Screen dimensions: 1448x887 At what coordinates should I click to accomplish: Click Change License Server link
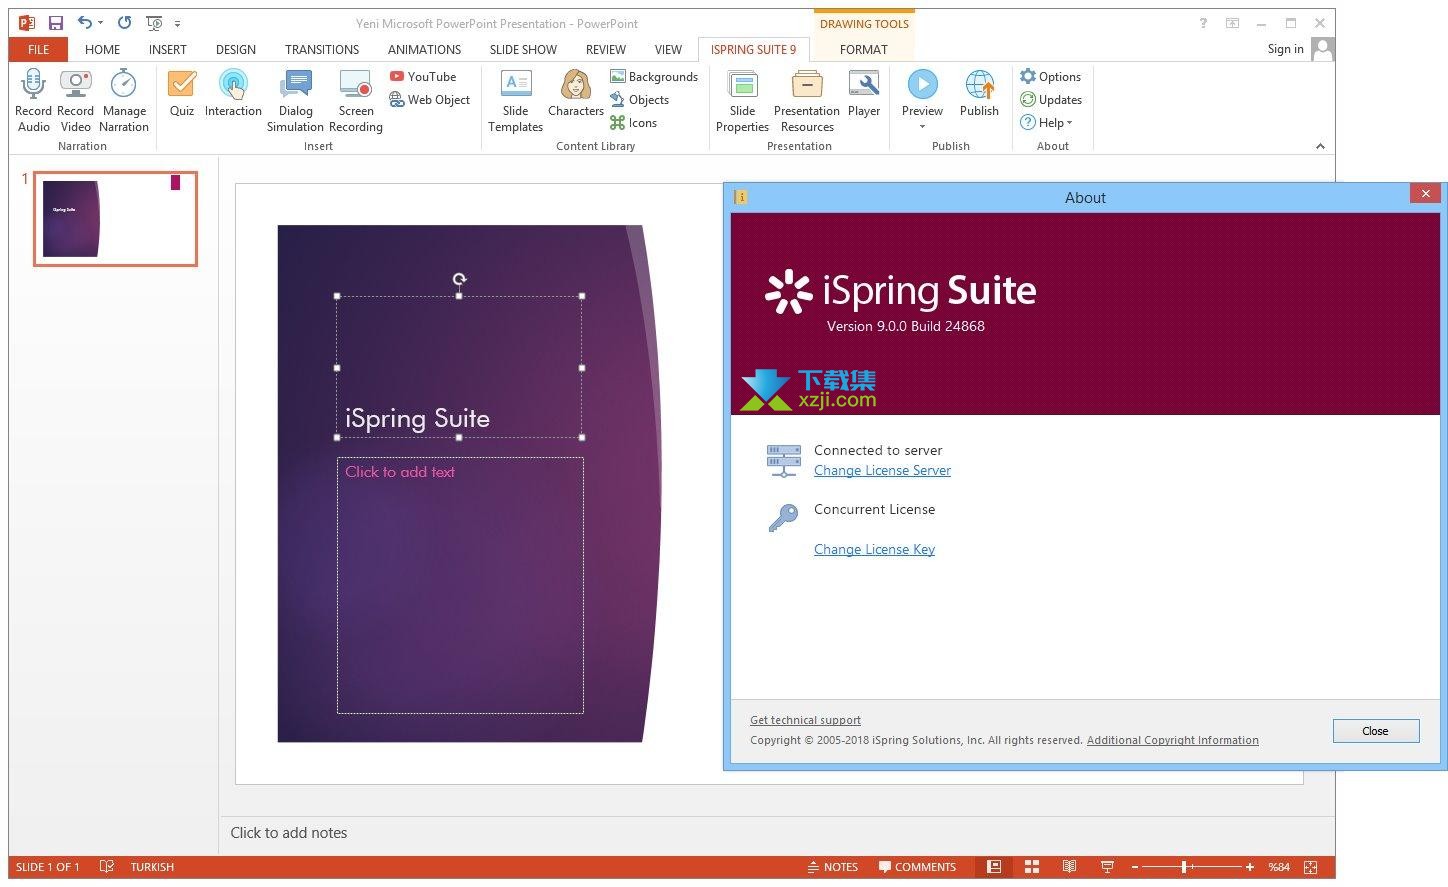(x=882, y=470)
